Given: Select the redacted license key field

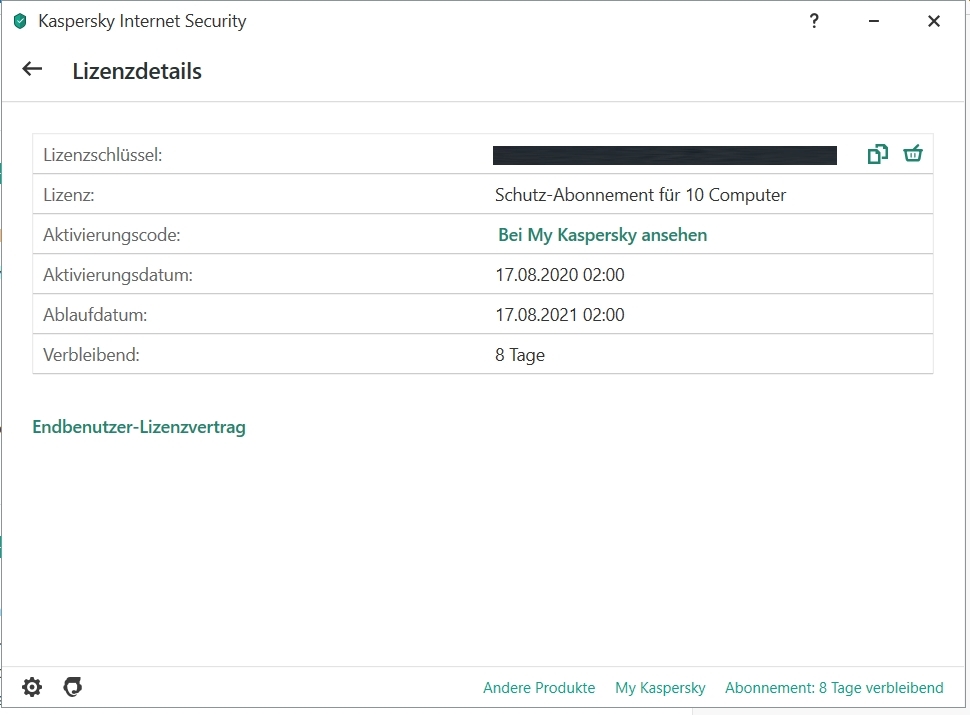Looking at the screenshot, I should [x=665, y=155].
